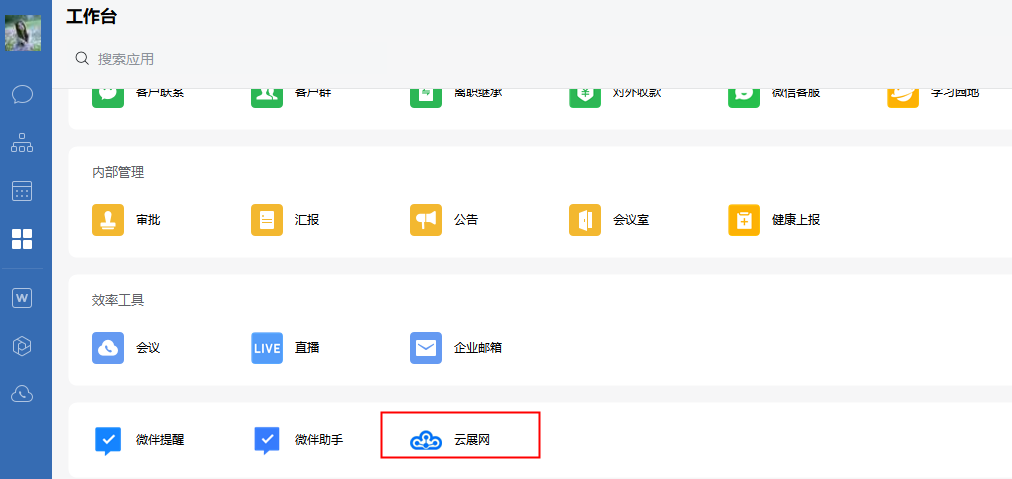Viewport: 1012px width, 479px height.
Task: Open the Contacts organization chart icon
Action: [23, 143]
